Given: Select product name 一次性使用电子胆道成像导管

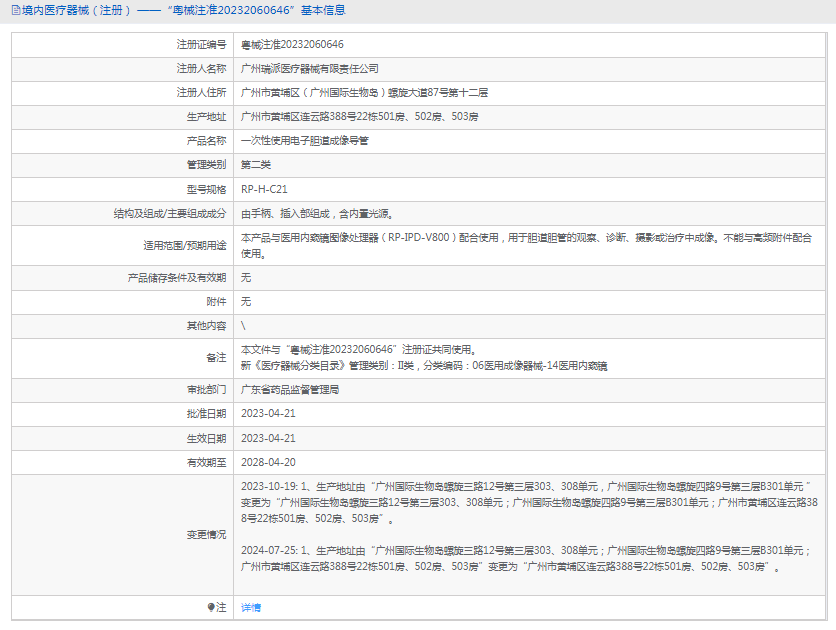Looking at the screenshot, I should click(304, 141).
